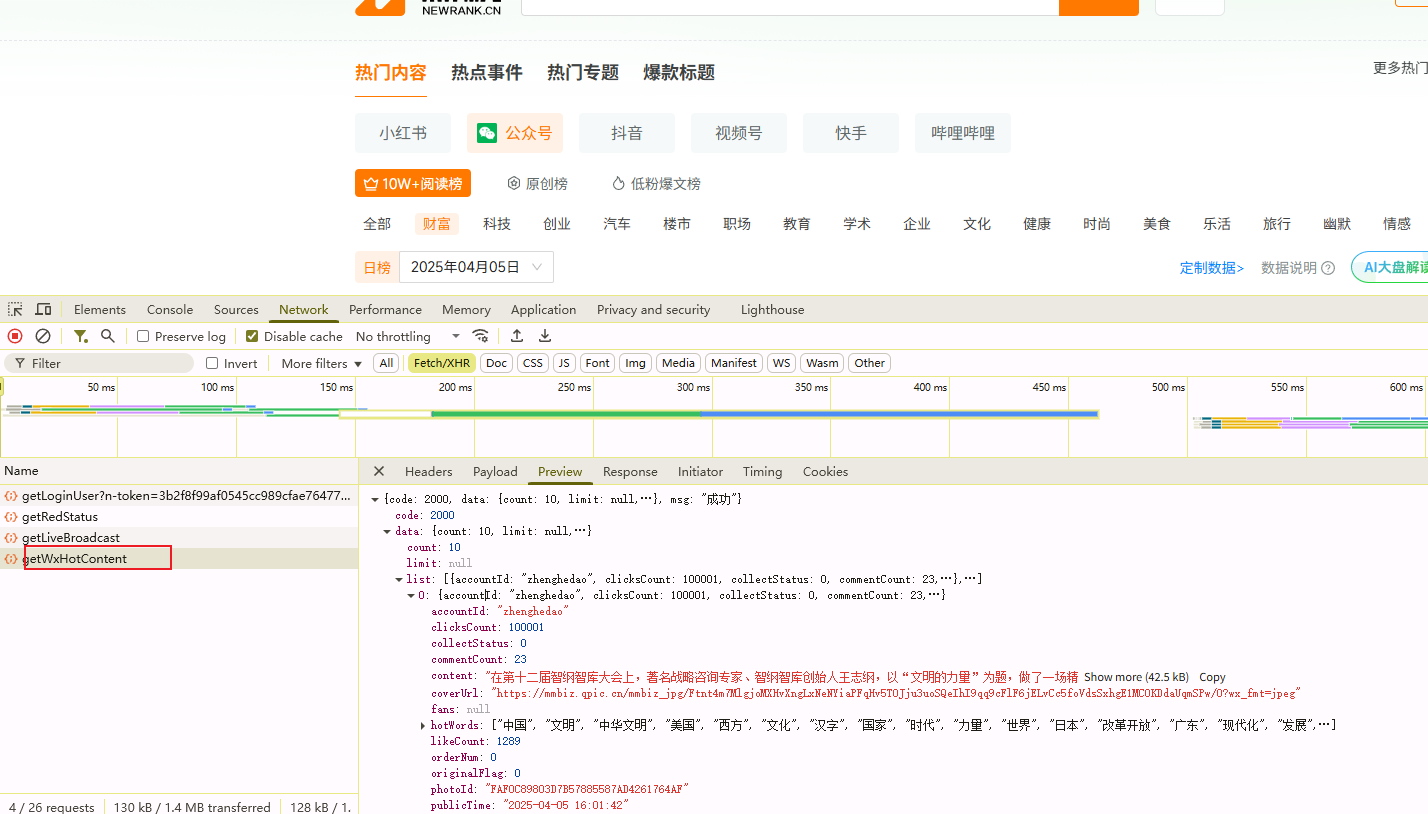Click the 低粉爆文榜 flame icon
Image resolution: width=1428 pixels, height=814 pixels.
tap(618, 184)
